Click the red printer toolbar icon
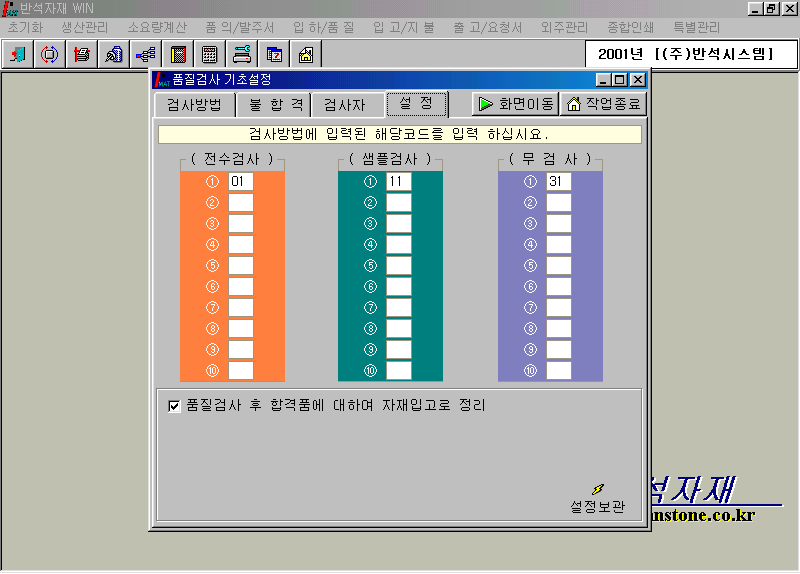The image size is (800, 574). pos(81,54)
